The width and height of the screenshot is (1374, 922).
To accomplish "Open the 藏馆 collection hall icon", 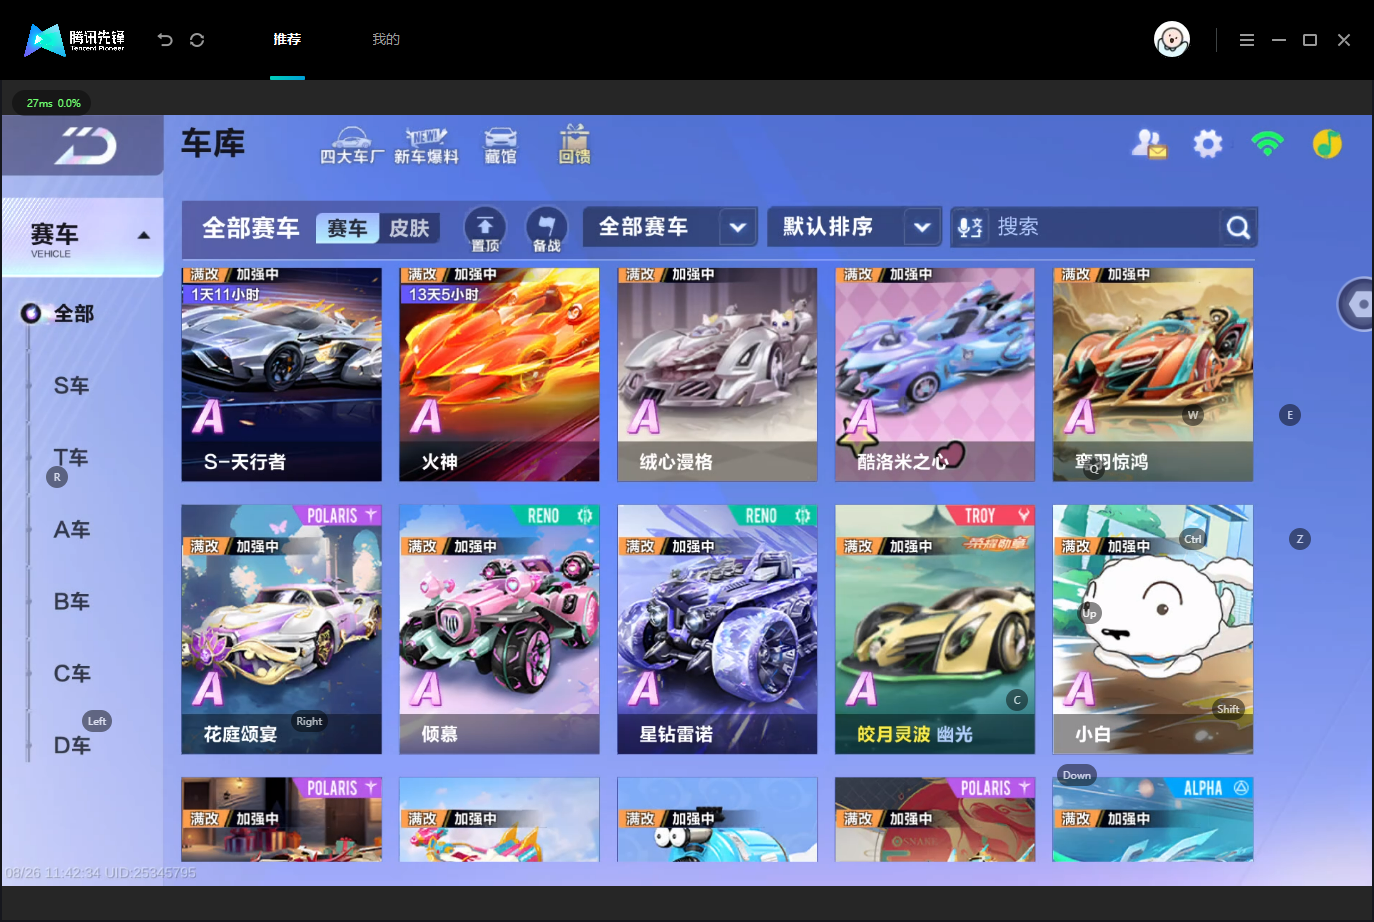I will coord(500,146).
